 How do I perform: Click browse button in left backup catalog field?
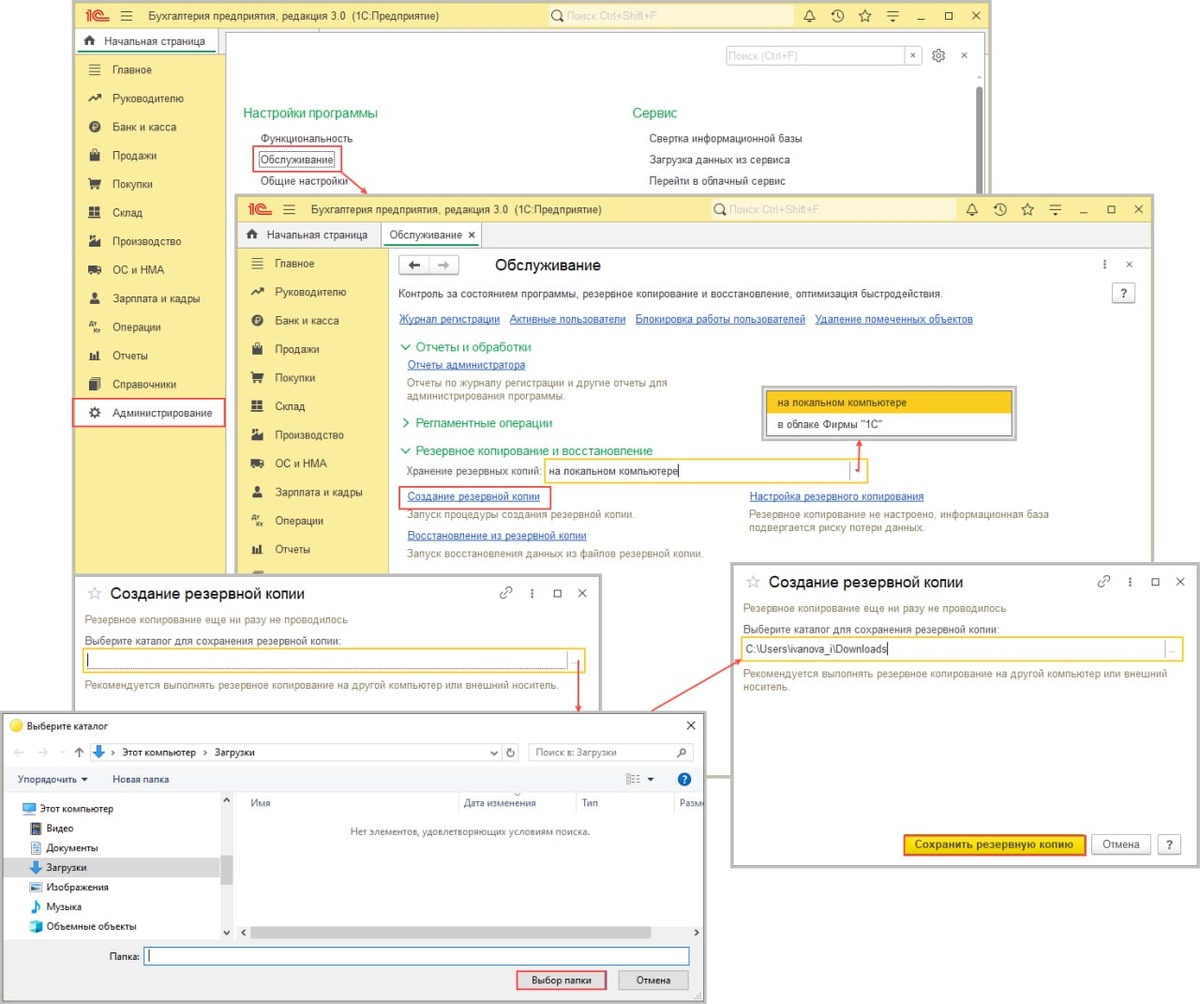point(576,660)
